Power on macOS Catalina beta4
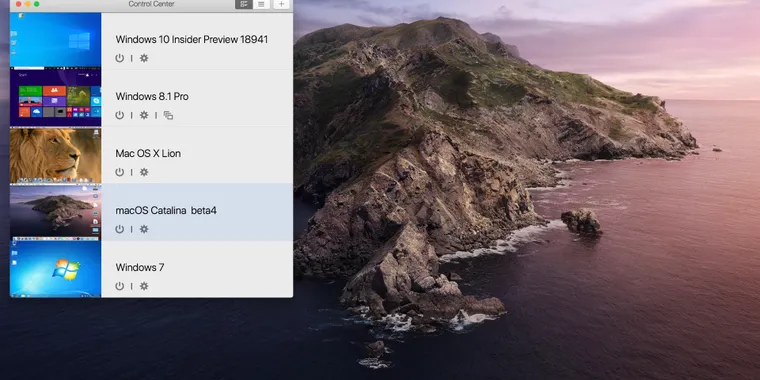The height and width of the screenshot is (380, 760). [x=119, y=229]
